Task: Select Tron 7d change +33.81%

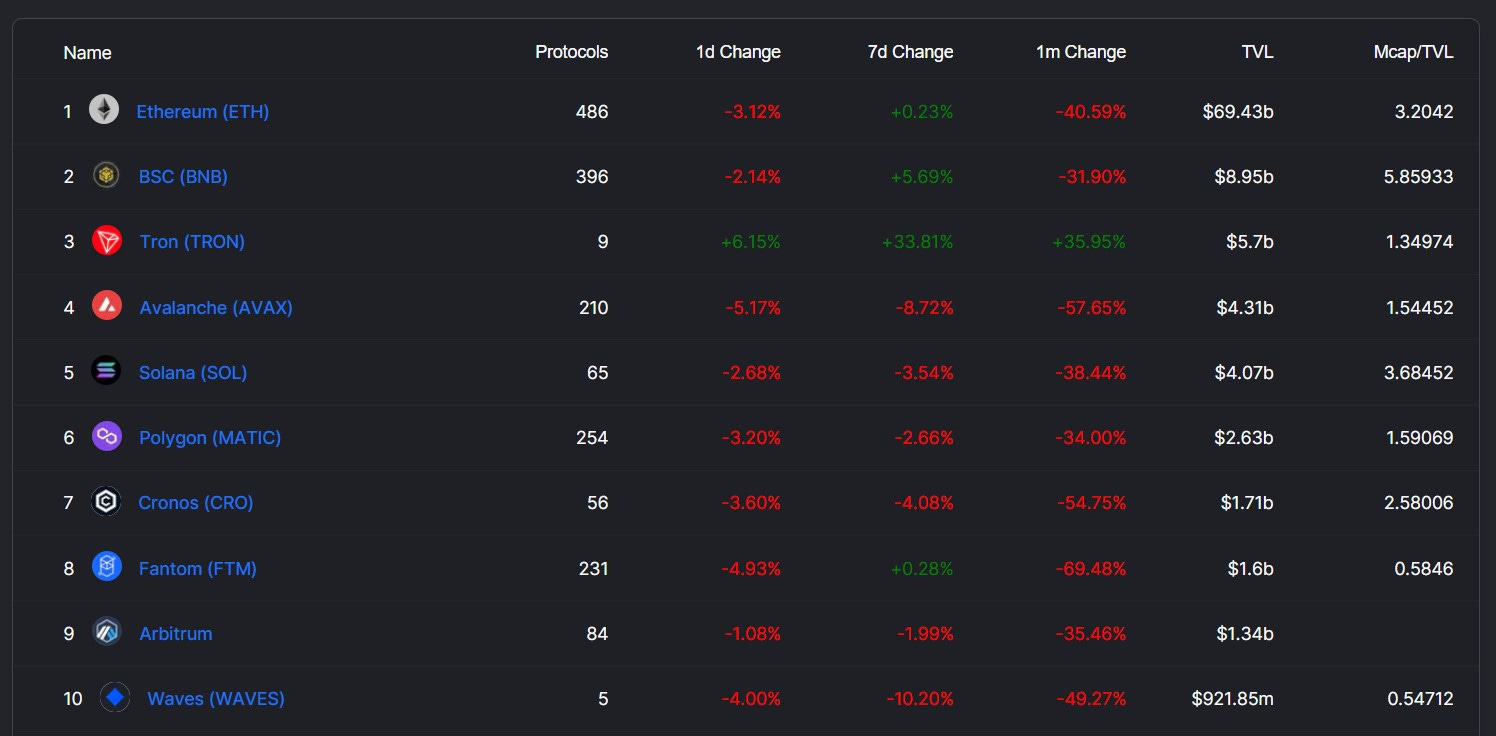Action: 918,242
